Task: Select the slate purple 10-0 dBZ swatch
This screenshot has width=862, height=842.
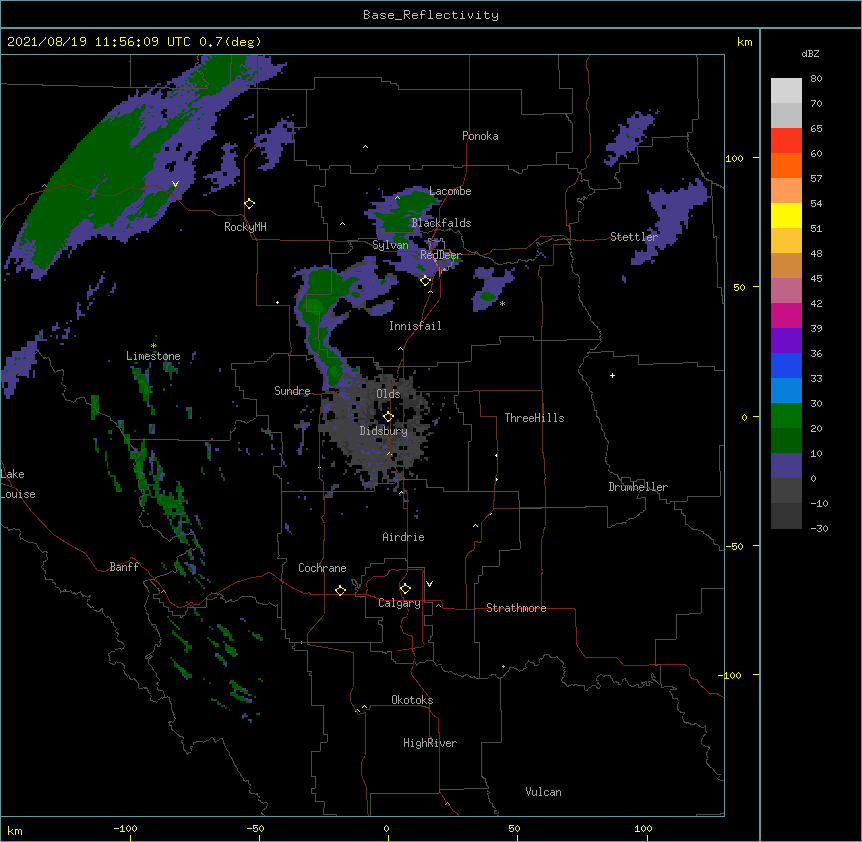Action: point(786,466)
